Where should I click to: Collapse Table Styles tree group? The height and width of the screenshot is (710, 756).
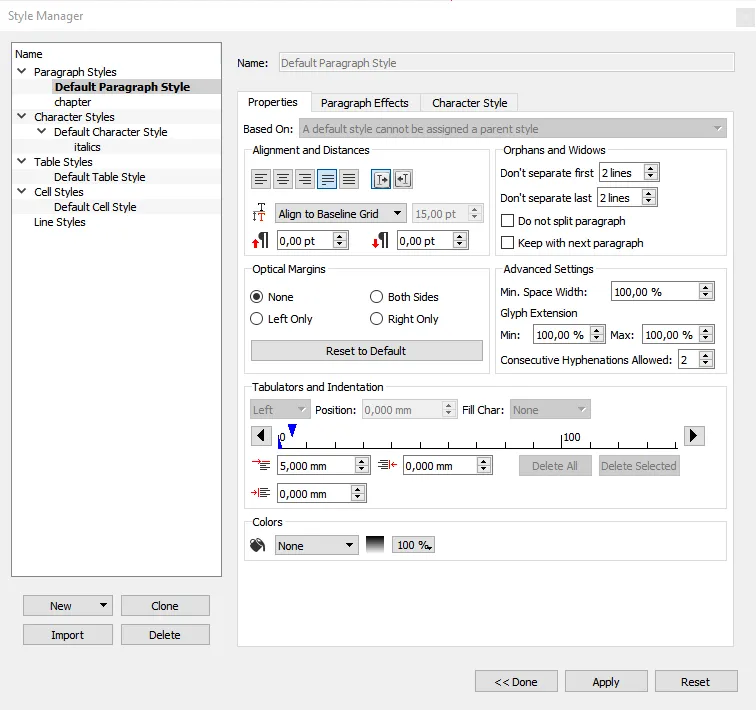pyautogui.click(x=22, y=161)
